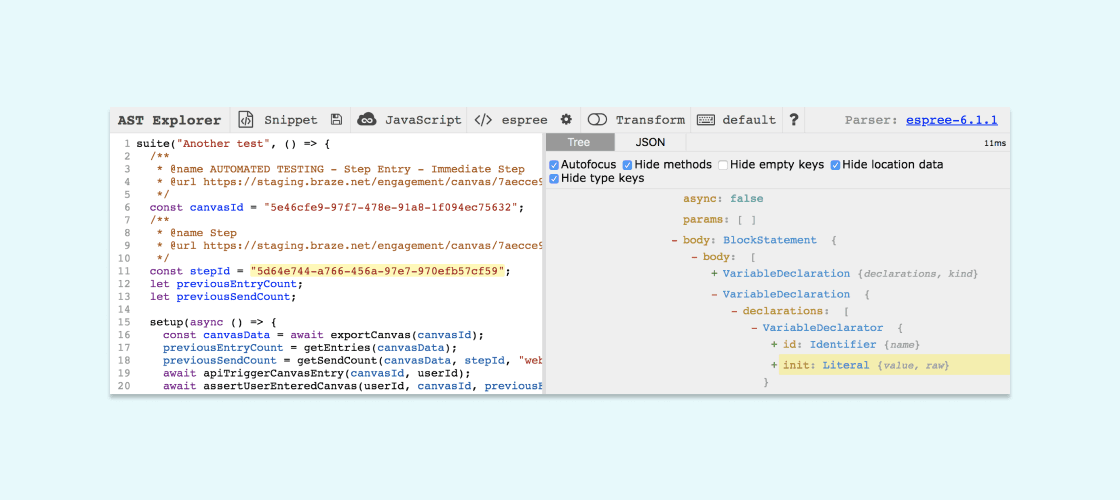1120x500 pixels.
Task: Click the keyboard icon for keybindings
Action: [706, 120]
